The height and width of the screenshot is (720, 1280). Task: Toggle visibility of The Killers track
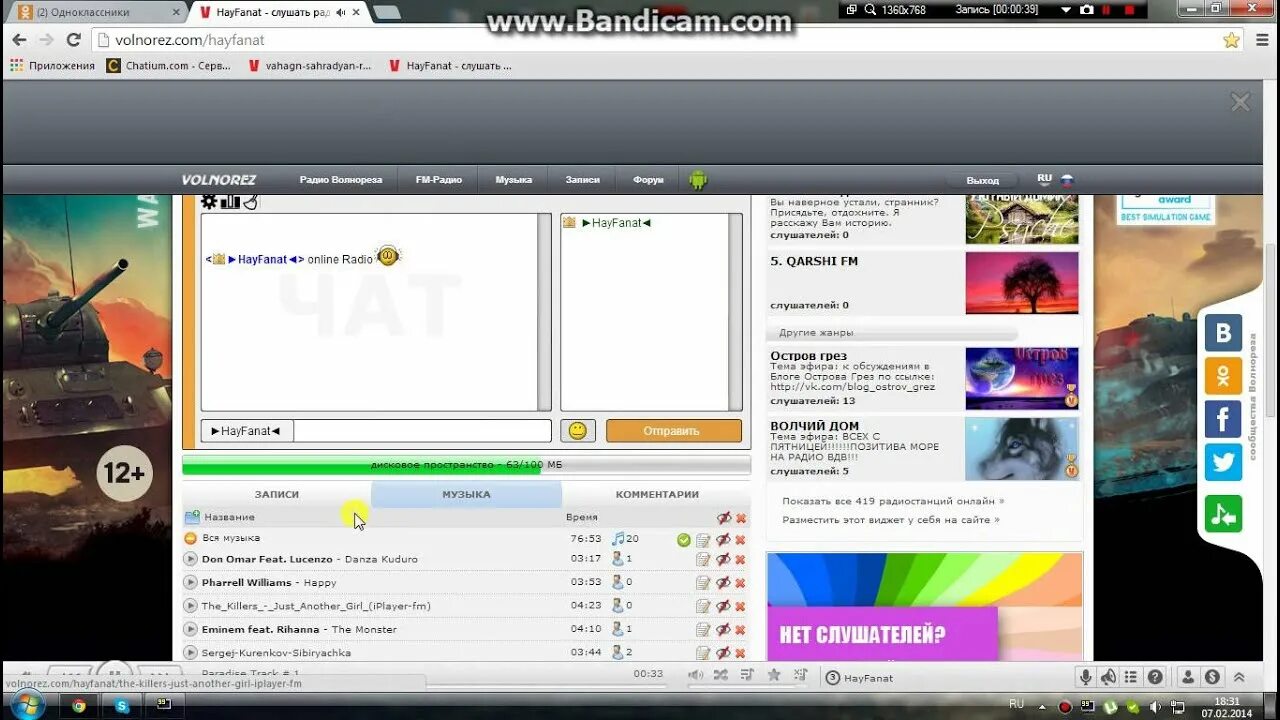[723, 606]
